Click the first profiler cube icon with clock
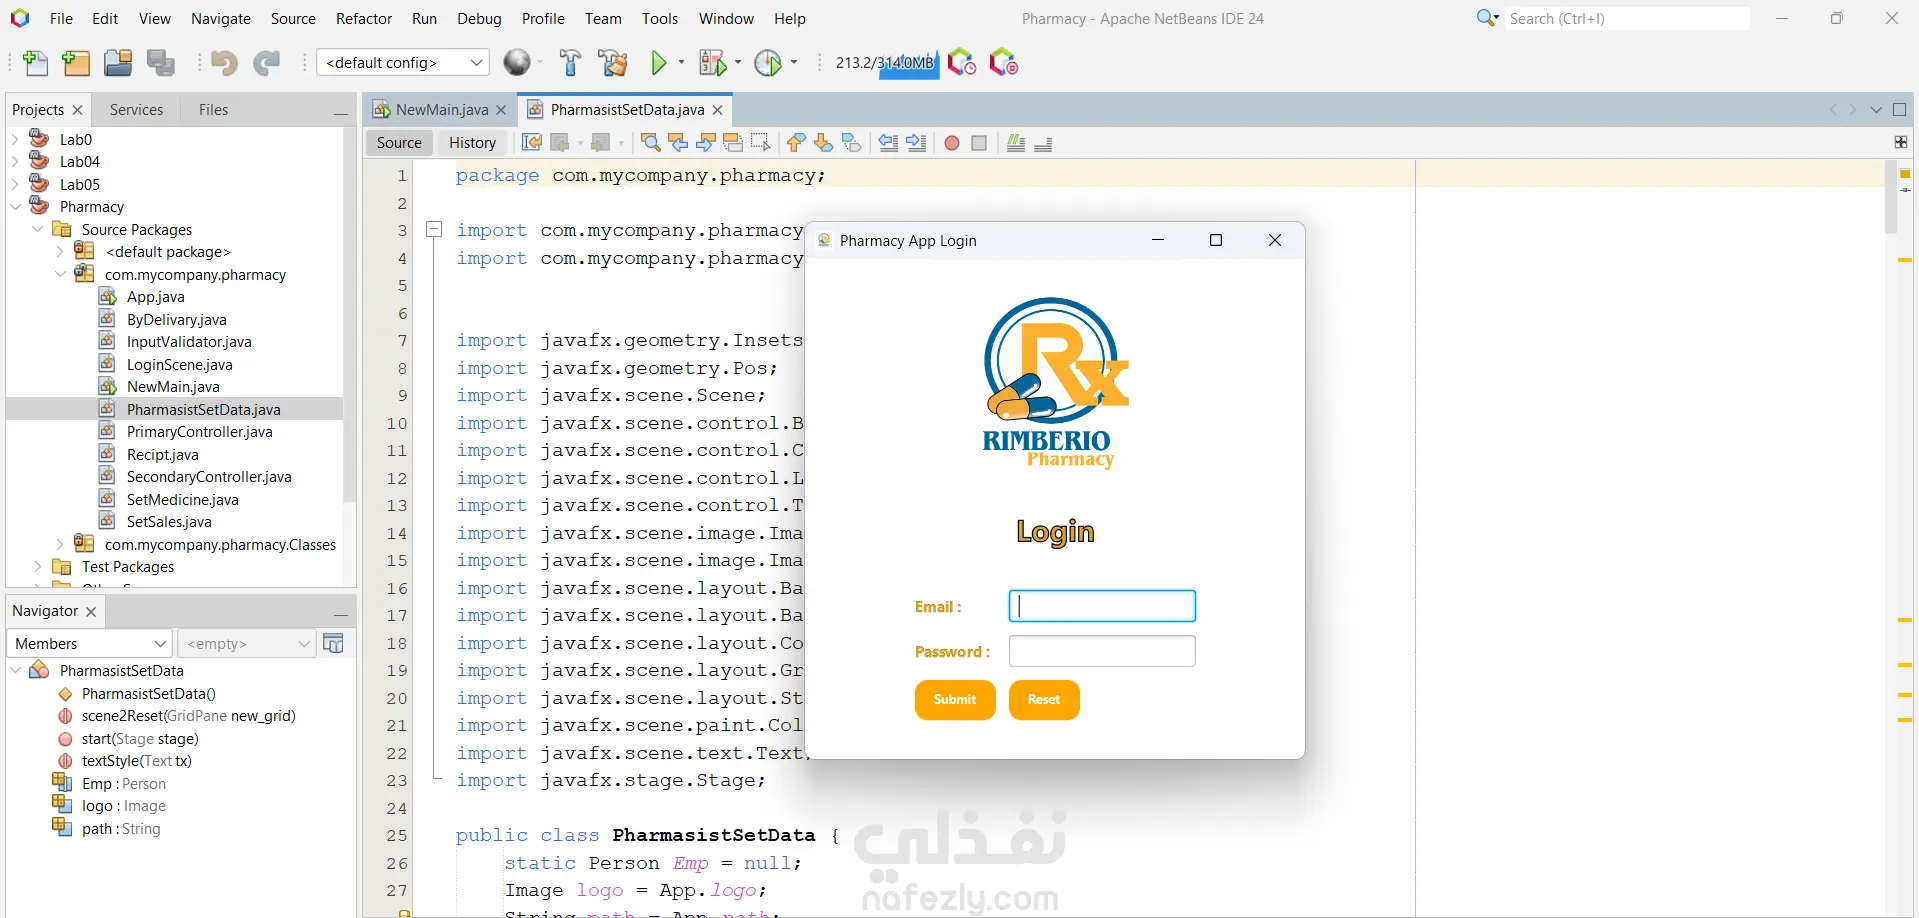 click(x=961, y=62)
